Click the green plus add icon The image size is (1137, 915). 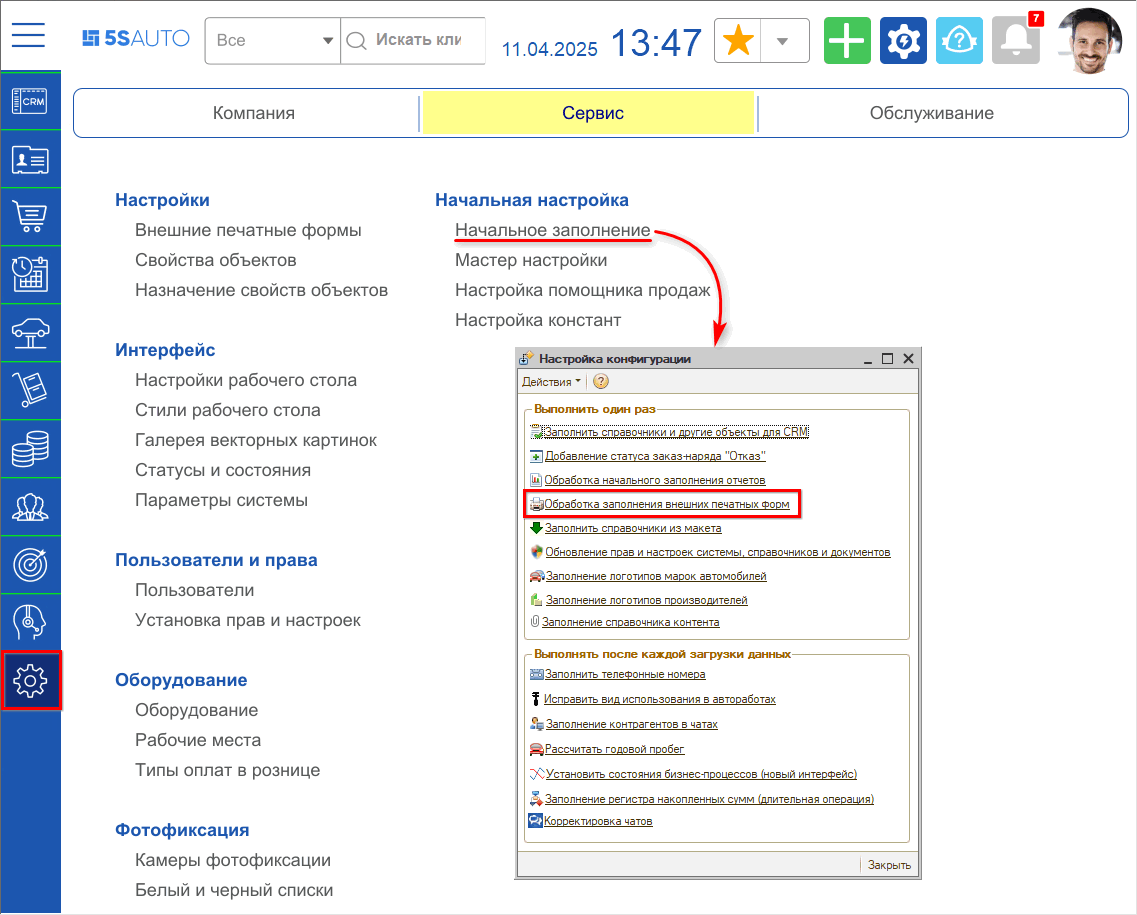847,40
